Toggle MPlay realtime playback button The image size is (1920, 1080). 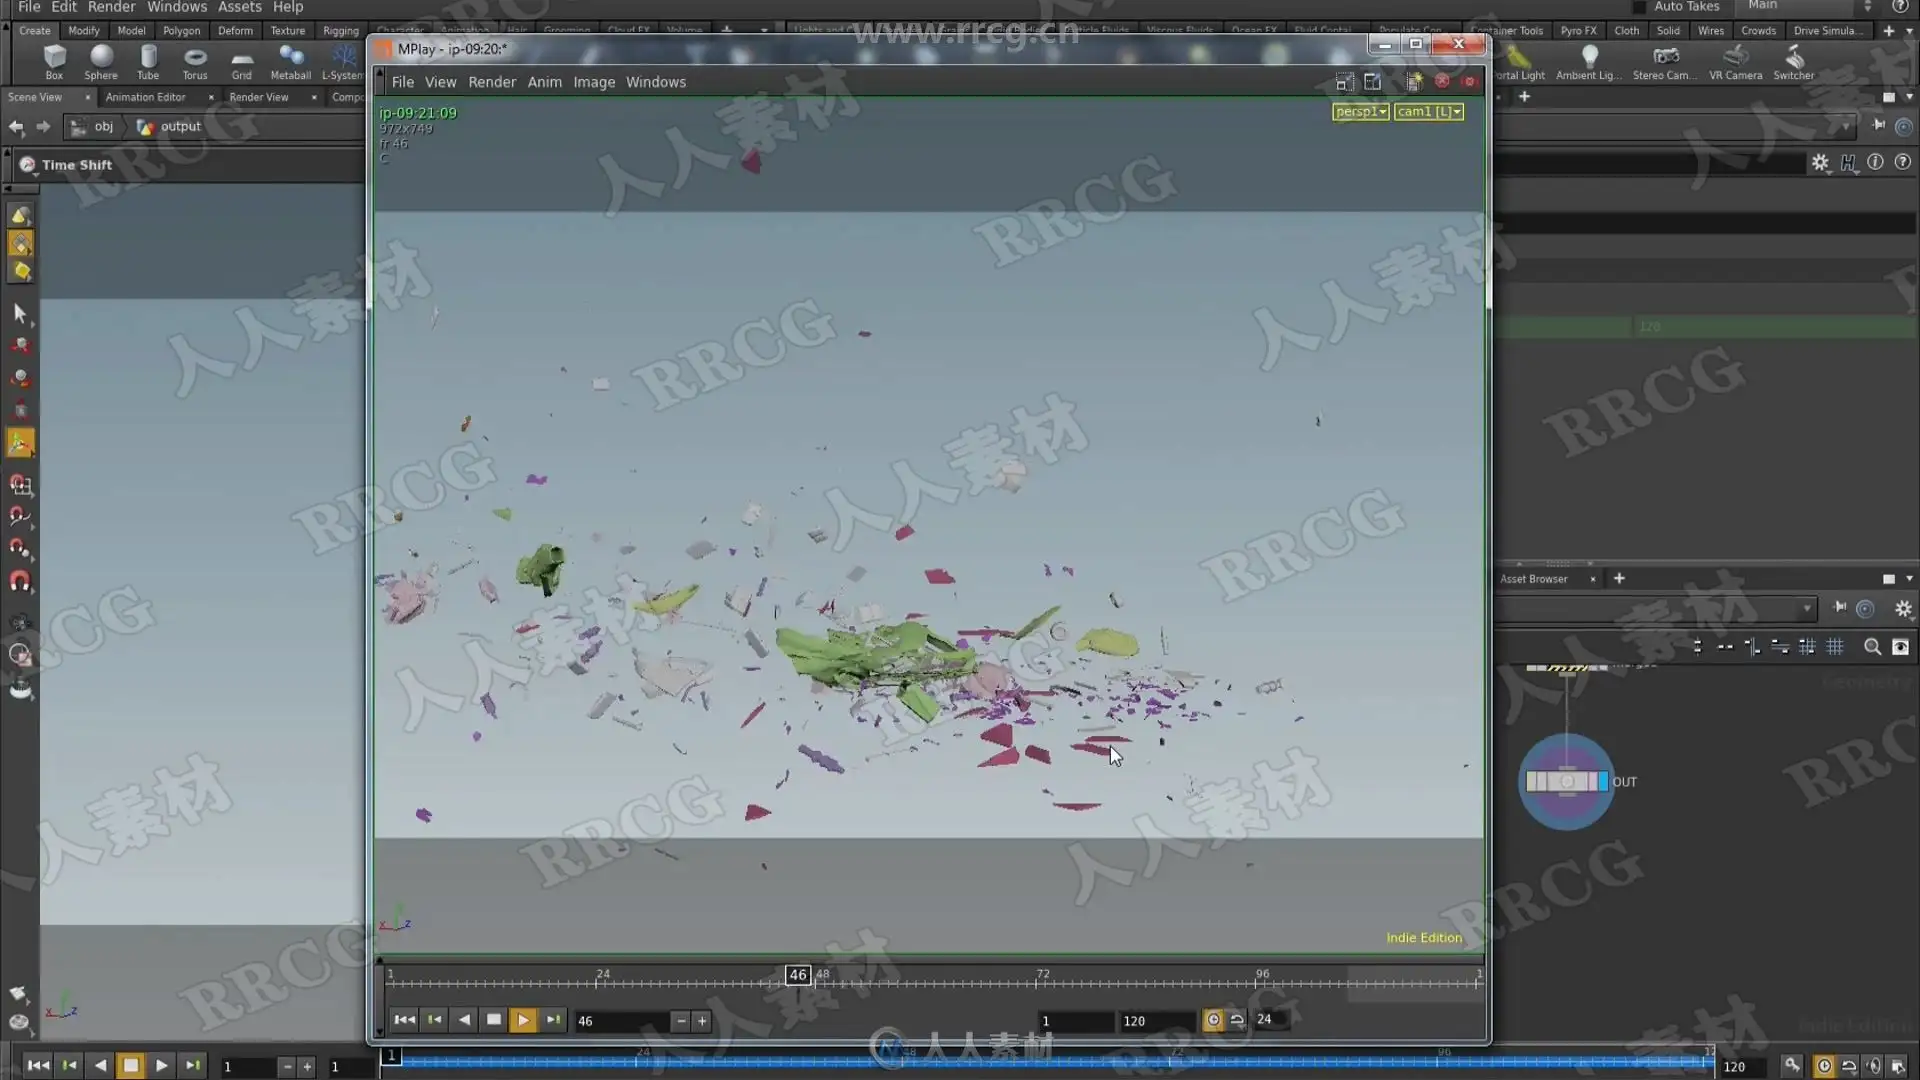pyautogui.click(x=1213, y=1020)
